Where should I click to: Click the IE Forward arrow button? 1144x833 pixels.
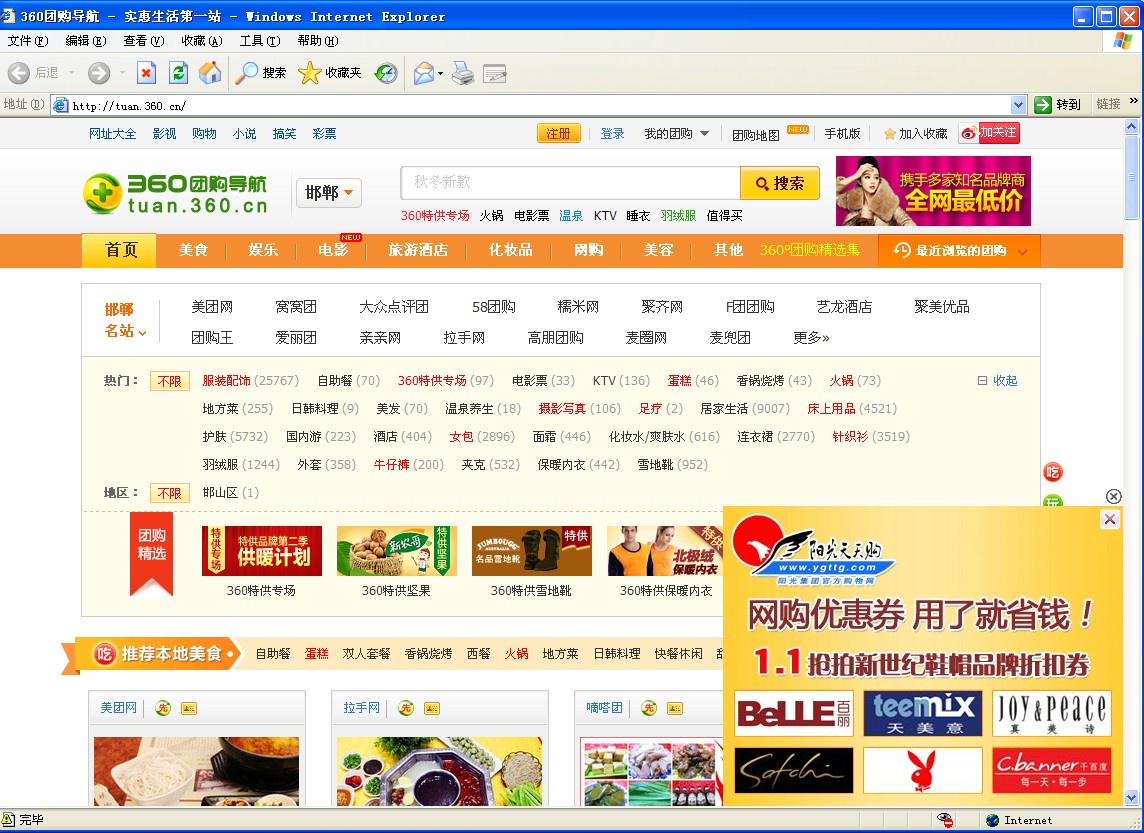point(98,73)
